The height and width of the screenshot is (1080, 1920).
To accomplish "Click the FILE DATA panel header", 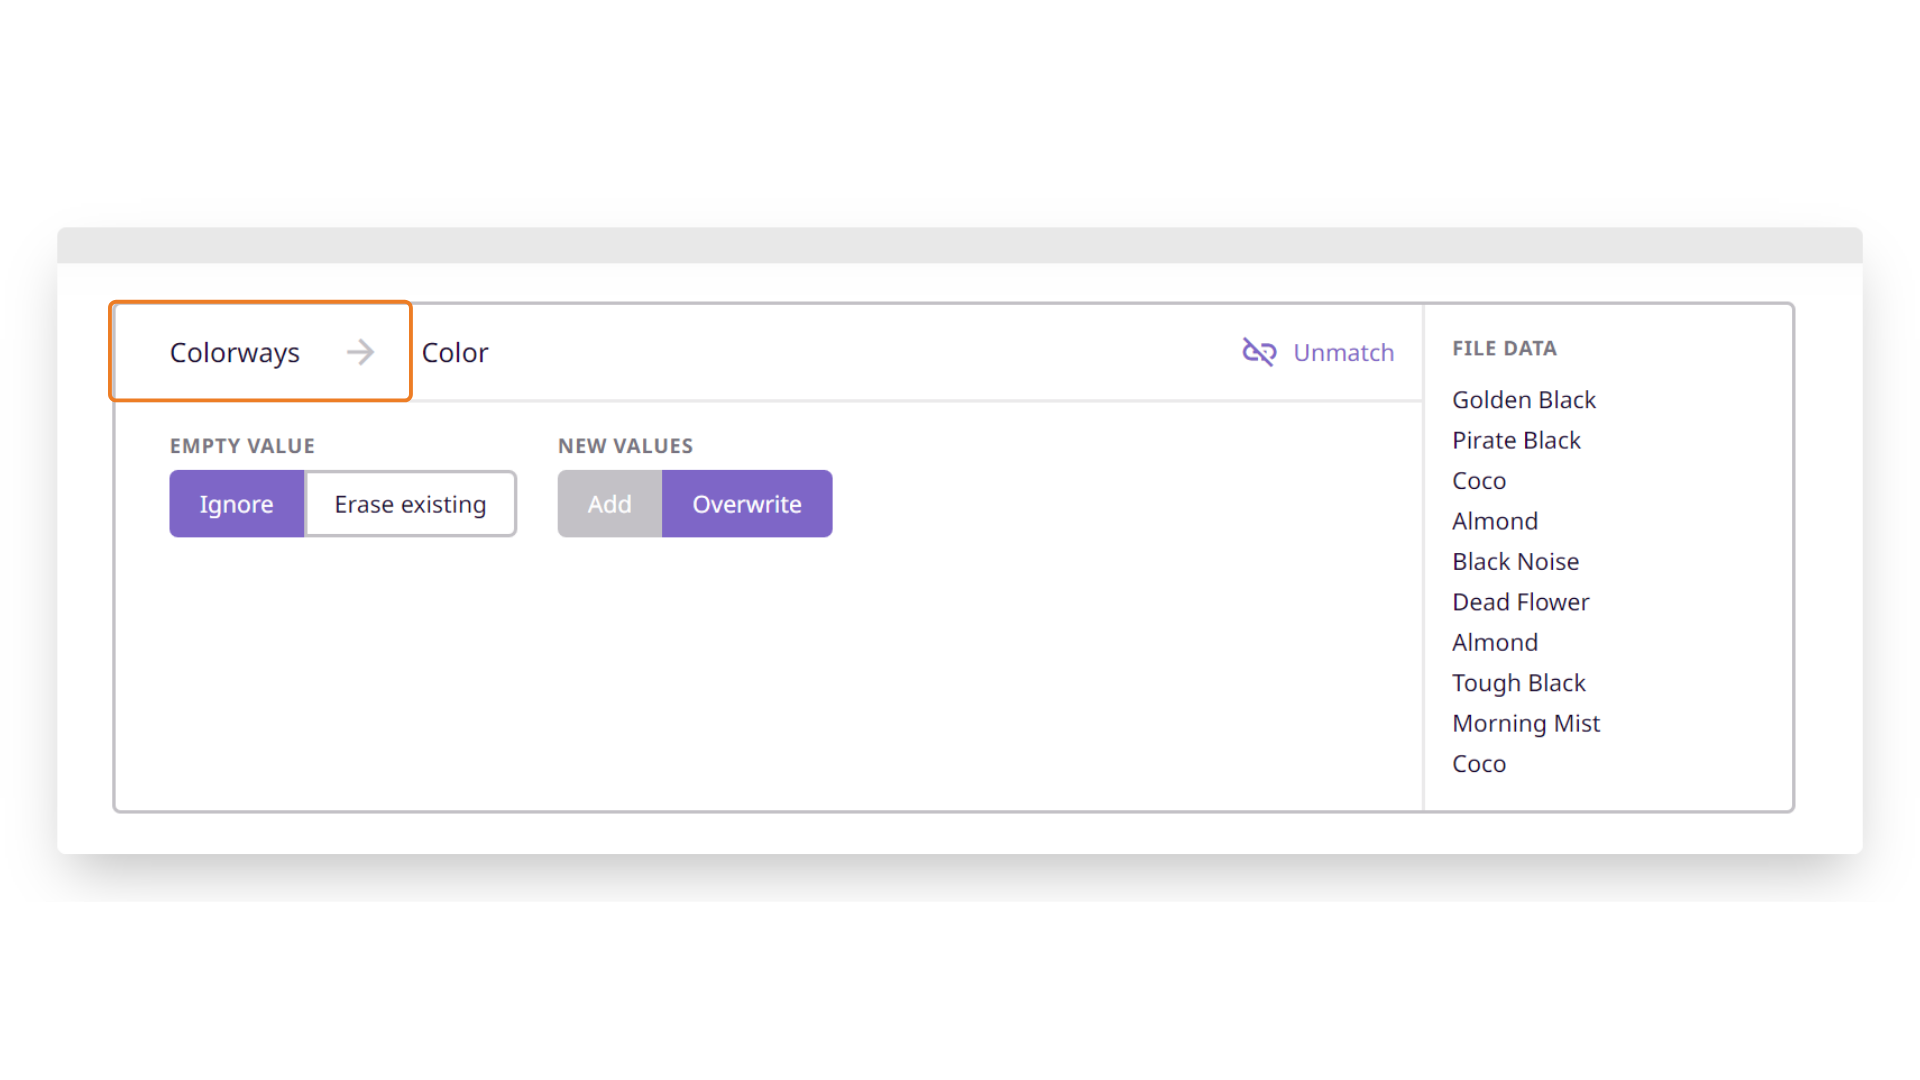I will (x=1504, y=348).
